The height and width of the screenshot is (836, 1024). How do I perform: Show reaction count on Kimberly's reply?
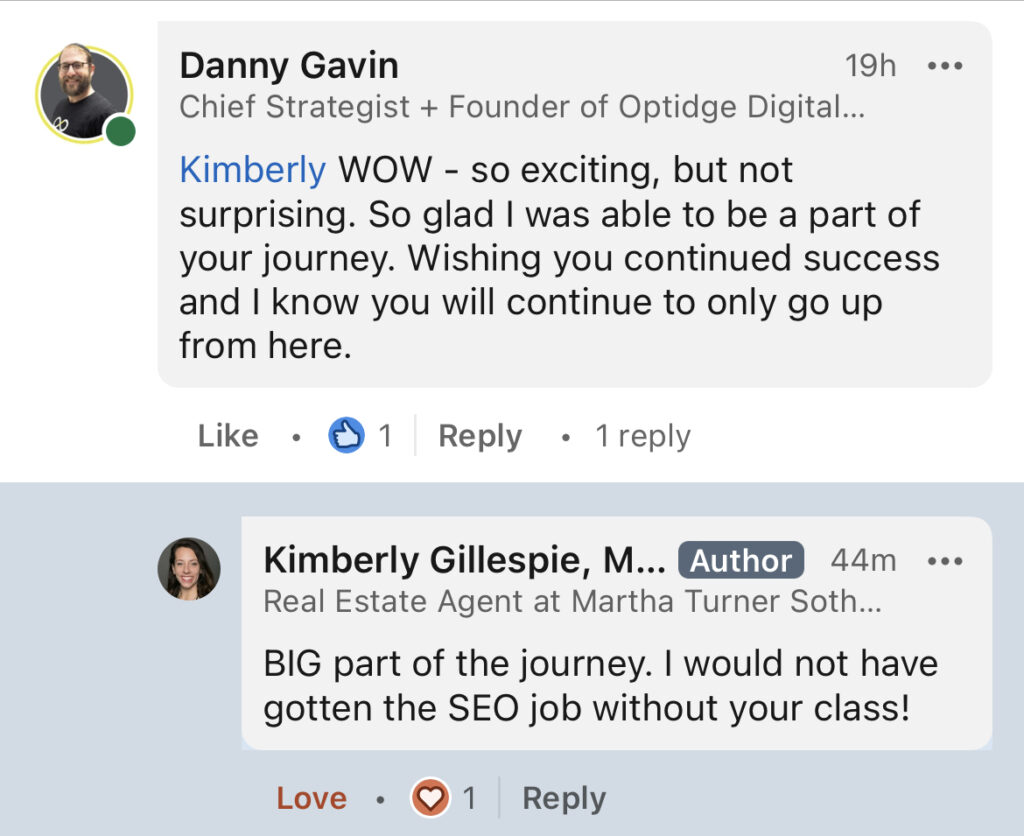(469, 798)
